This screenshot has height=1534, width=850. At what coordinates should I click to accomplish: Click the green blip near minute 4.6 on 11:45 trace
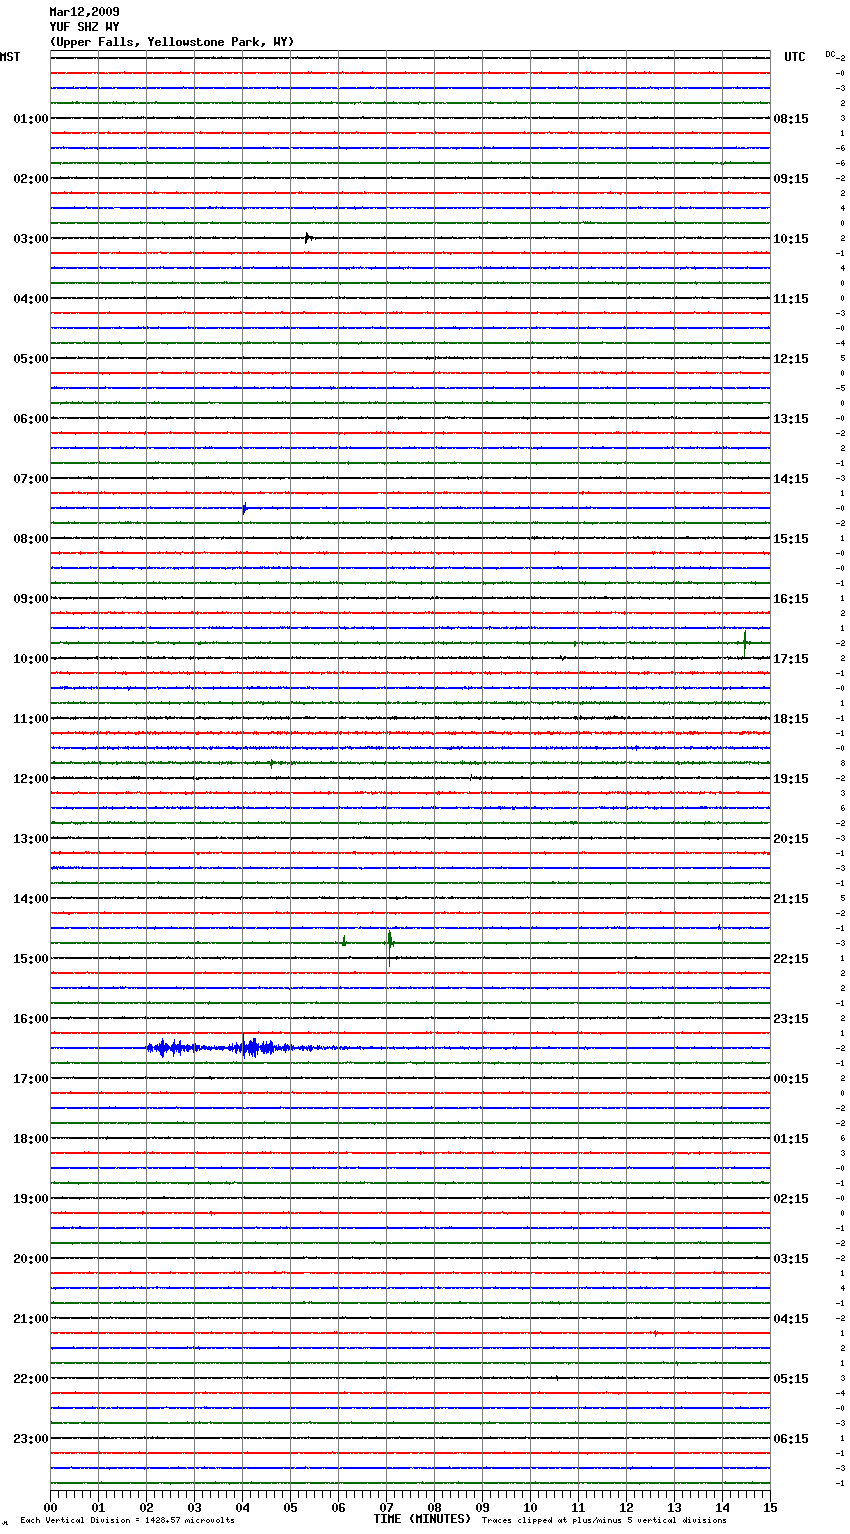tap(273, 763)
